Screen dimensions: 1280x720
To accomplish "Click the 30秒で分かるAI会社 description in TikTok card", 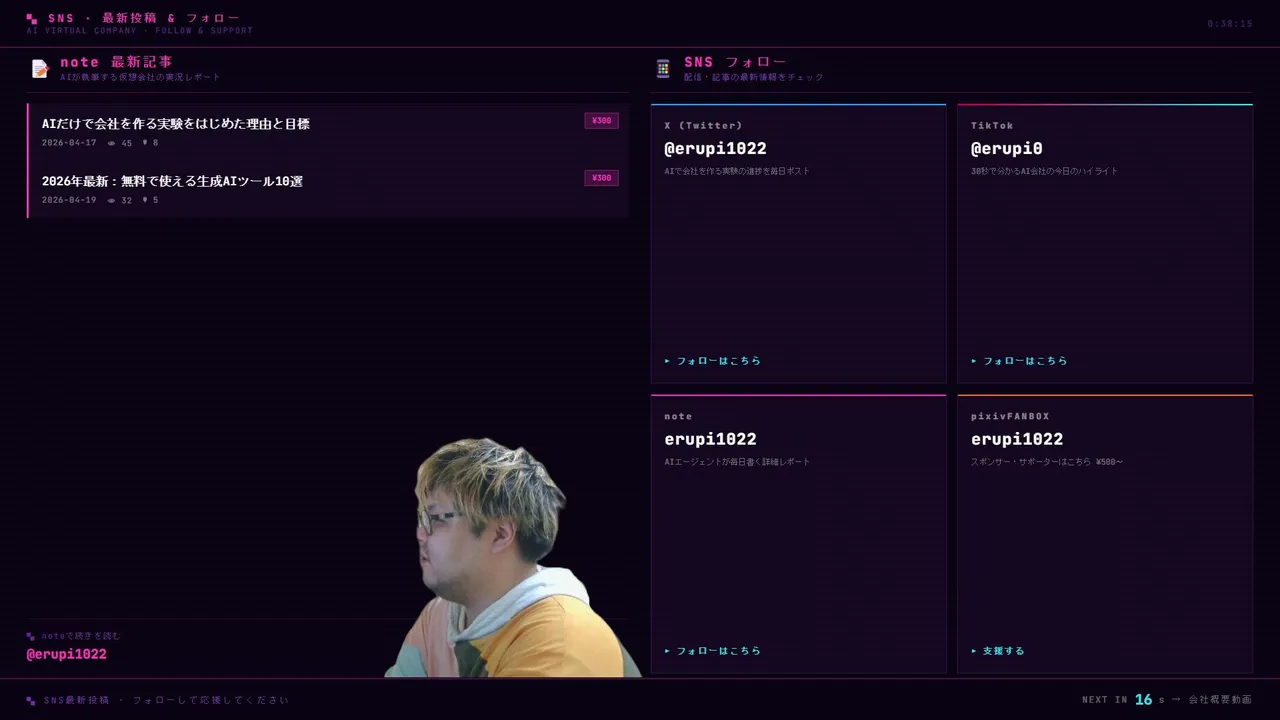I will (x=1044, y=171).
